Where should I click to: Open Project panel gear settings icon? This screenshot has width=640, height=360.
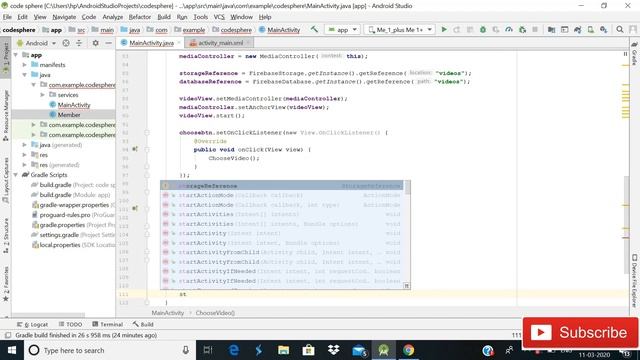[96, 43]
